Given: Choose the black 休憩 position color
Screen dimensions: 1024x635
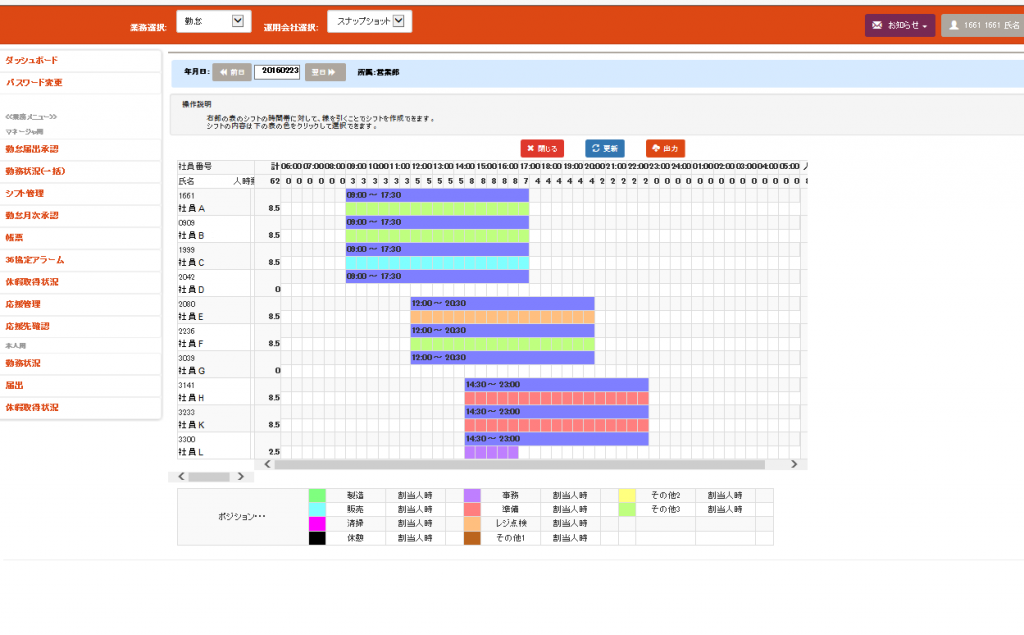Looking at the screenshot, I should 317,538.
